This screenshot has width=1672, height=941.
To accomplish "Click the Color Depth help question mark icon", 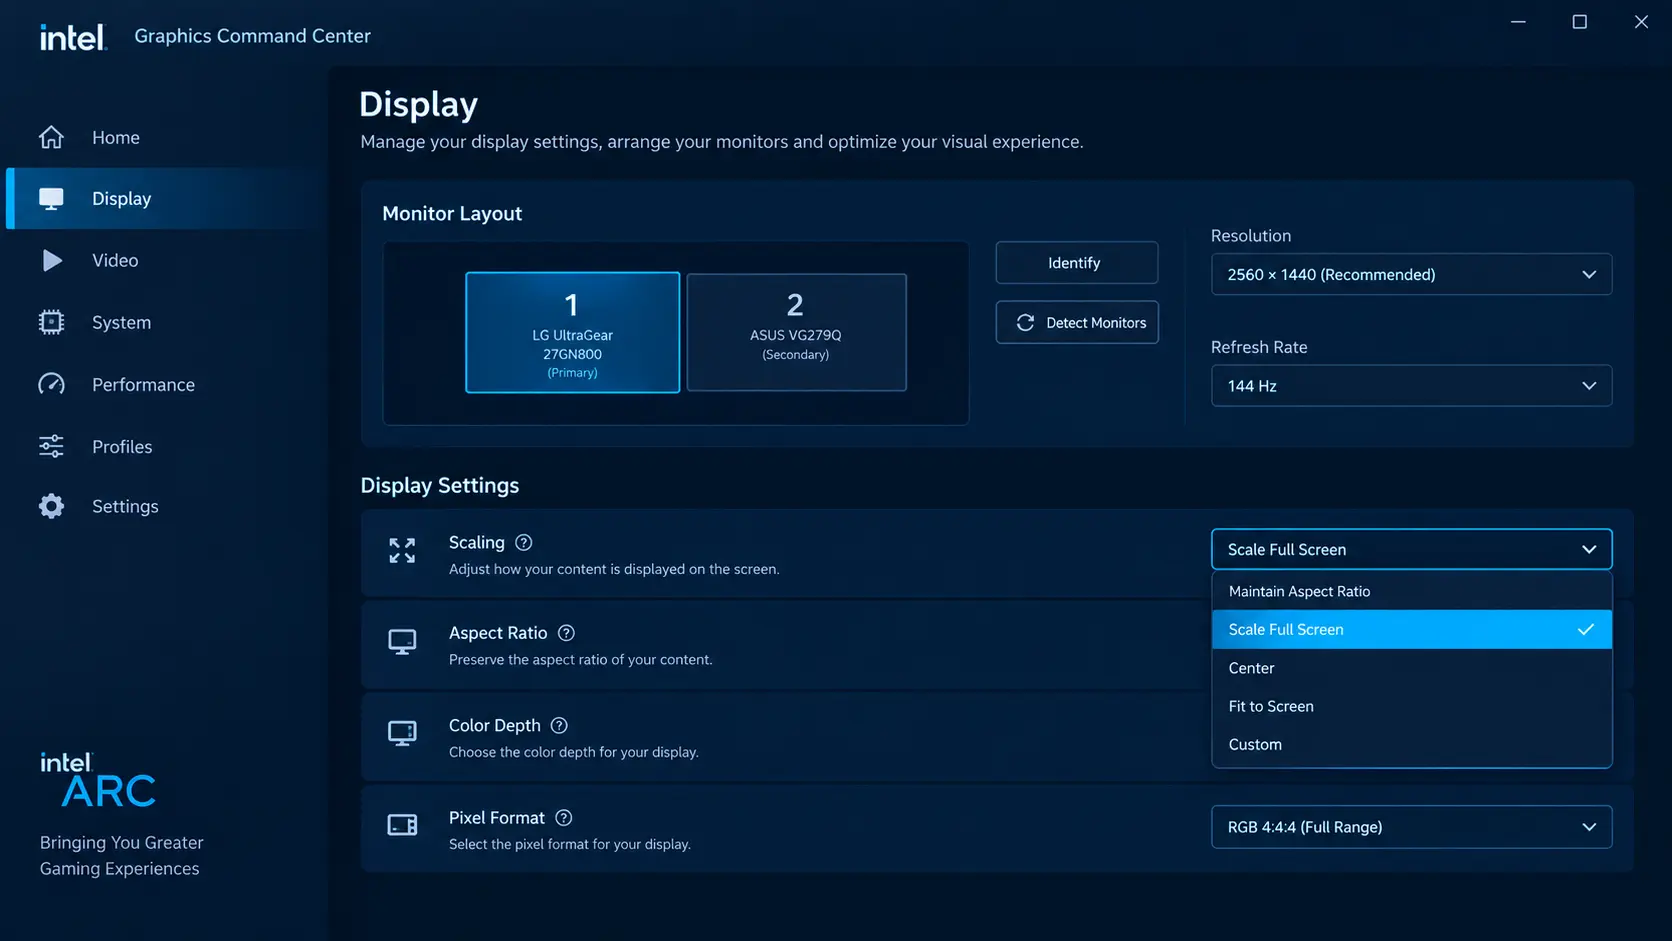I will click(559, 725).
